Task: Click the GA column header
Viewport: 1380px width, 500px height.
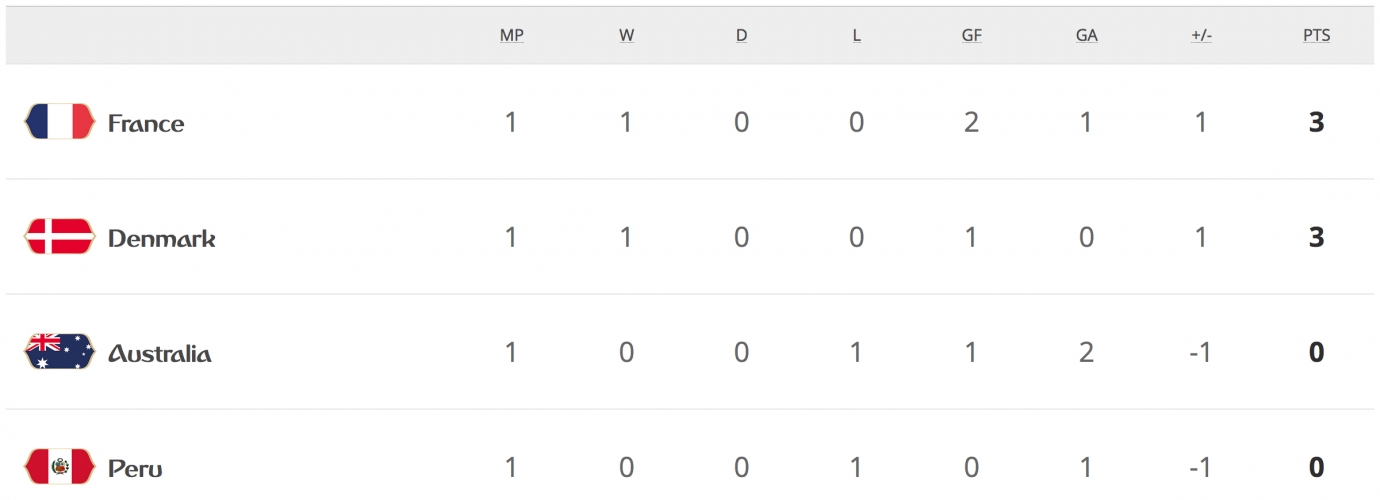Action: tap(1087, 35)
